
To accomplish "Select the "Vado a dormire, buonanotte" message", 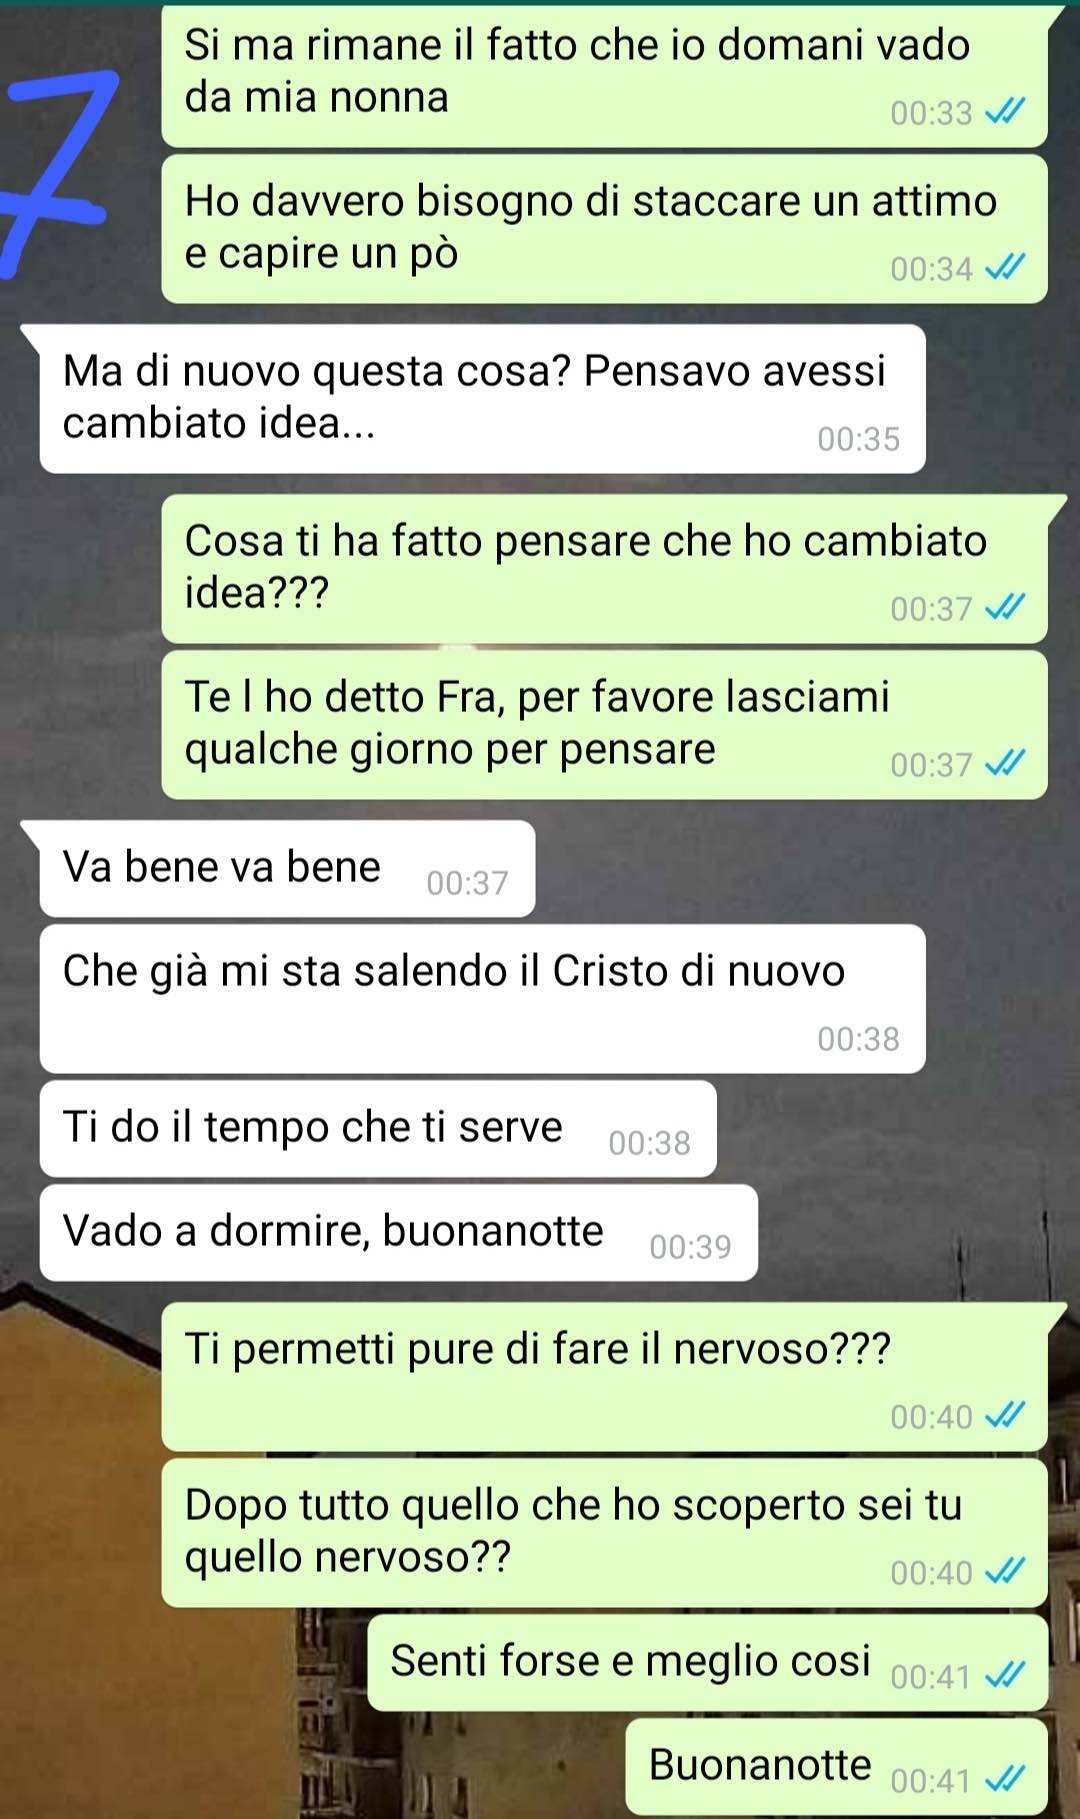I will pyautogui.click(x=398, y=1233).
